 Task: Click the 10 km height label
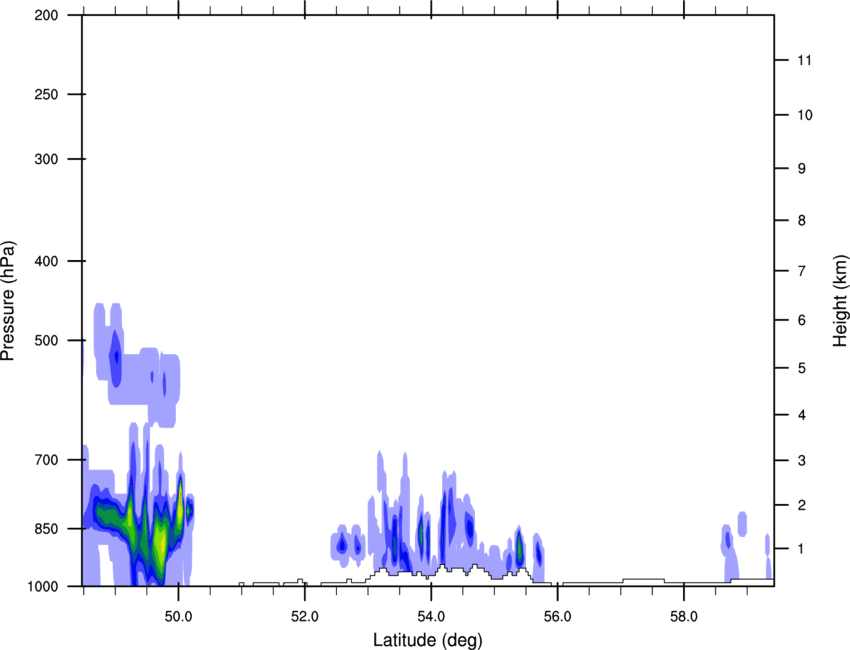tap(805, 115)
